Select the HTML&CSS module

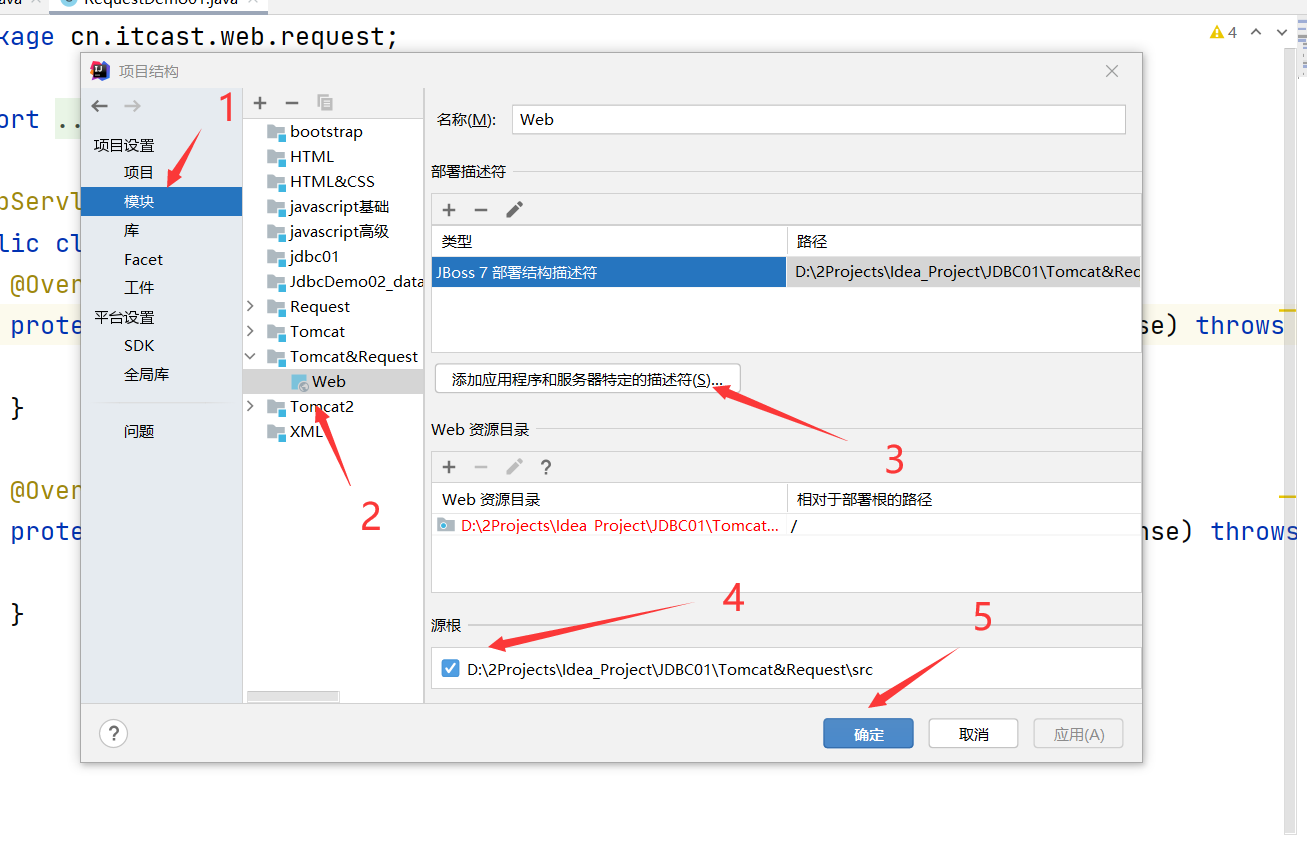332,181
